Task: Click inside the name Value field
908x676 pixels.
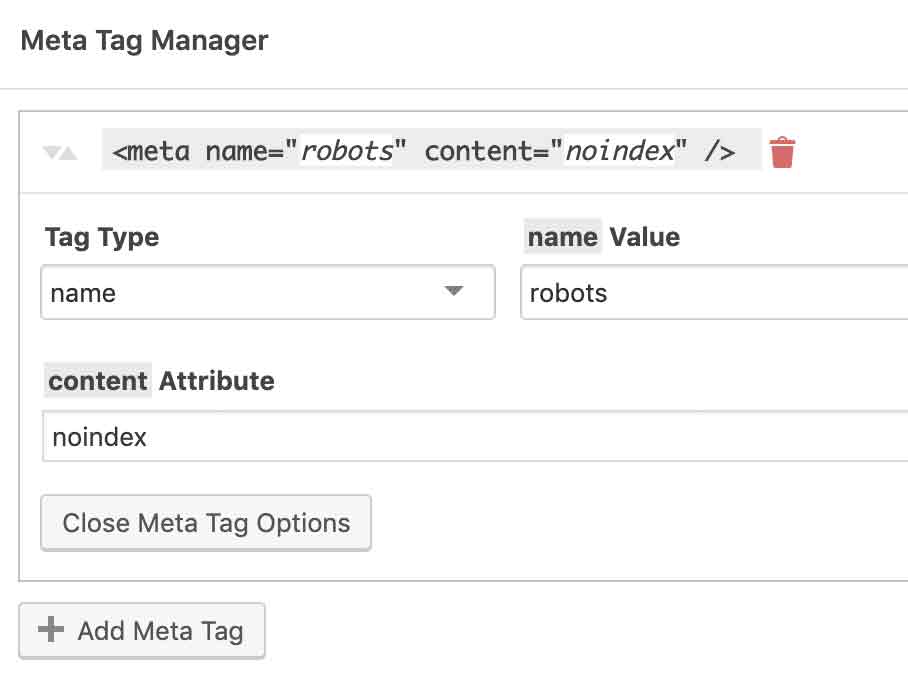Action: [x=700, y=293]
